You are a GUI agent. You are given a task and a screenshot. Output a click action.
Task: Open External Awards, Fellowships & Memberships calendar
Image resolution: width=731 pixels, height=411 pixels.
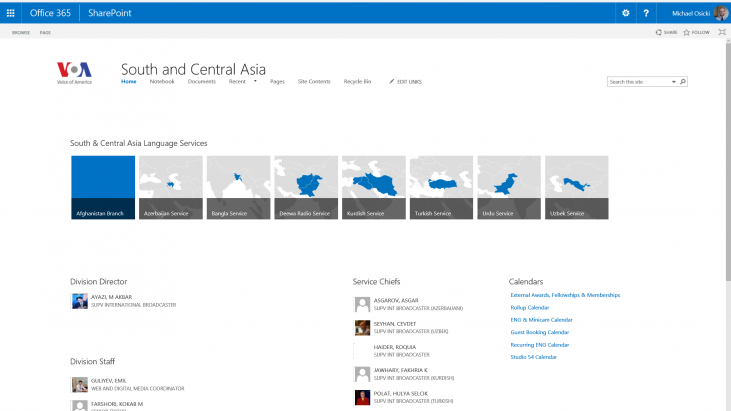tap(565, 295)
